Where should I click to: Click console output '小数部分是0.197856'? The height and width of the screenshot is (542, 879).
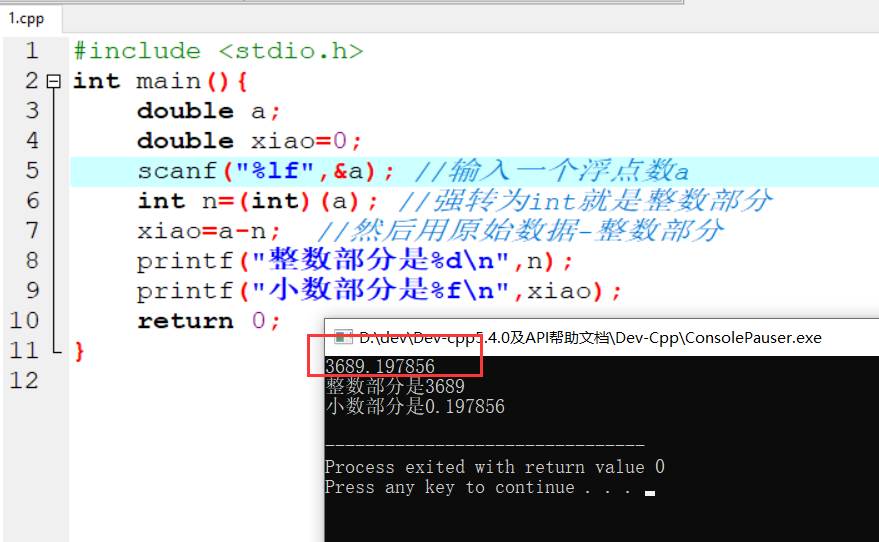pyautogui.click(x=415, y=406)
